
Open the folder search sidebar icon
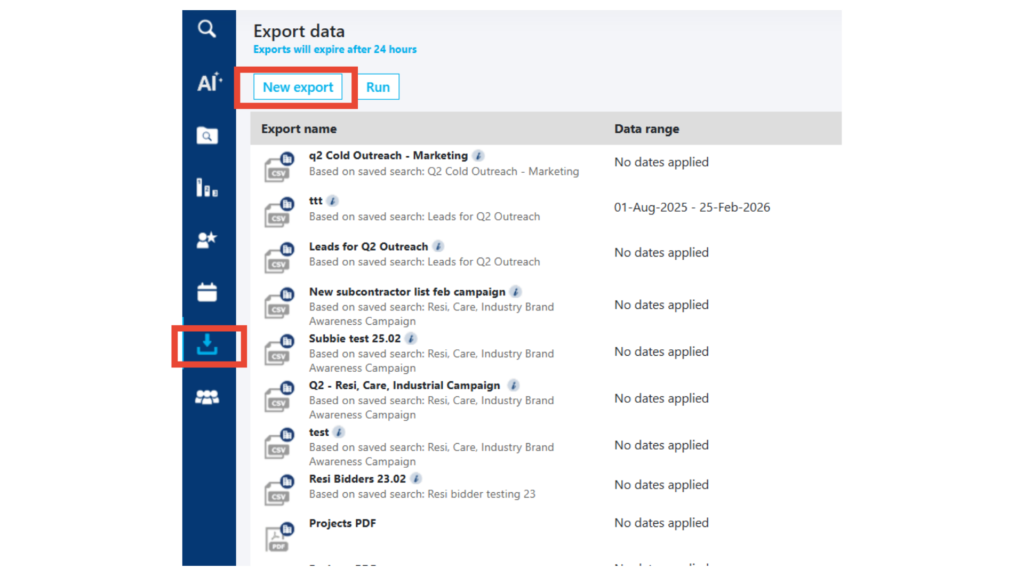coord(207,136)
